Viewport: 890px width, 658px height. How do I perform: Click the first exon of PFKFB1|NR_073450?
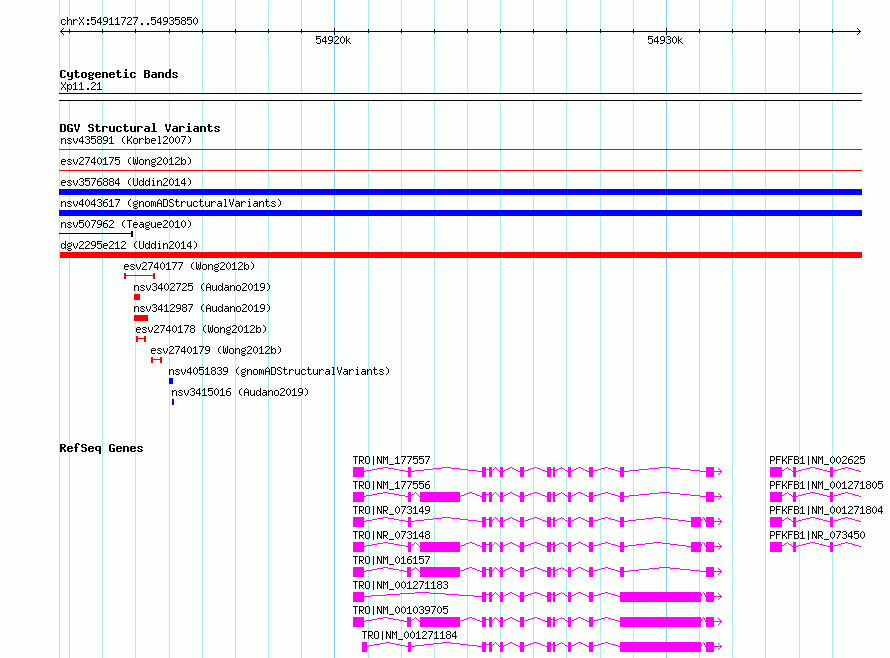(776, 547)
